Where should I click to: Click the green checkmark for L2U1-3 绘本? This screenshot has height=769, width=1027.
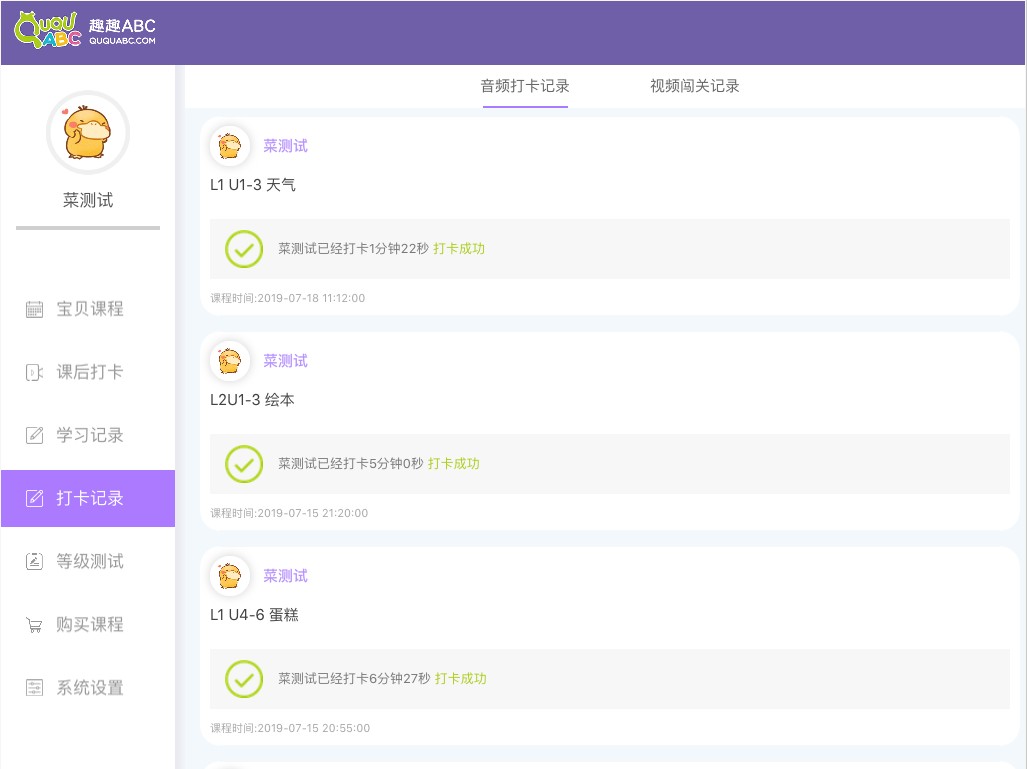tap(244, 464)
